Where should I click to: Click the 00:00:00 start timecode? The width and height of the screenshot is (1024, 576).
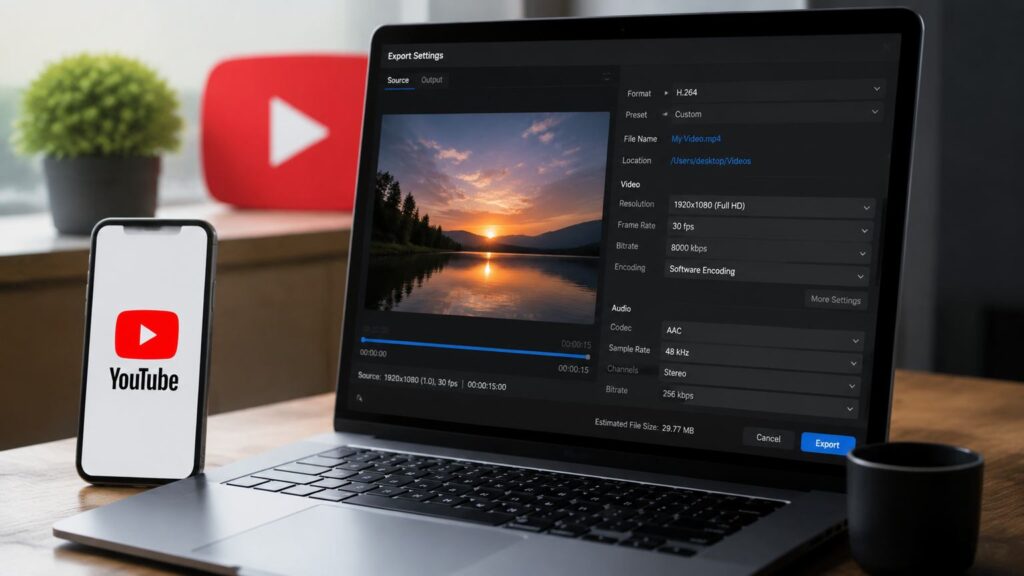click(373, 353)
